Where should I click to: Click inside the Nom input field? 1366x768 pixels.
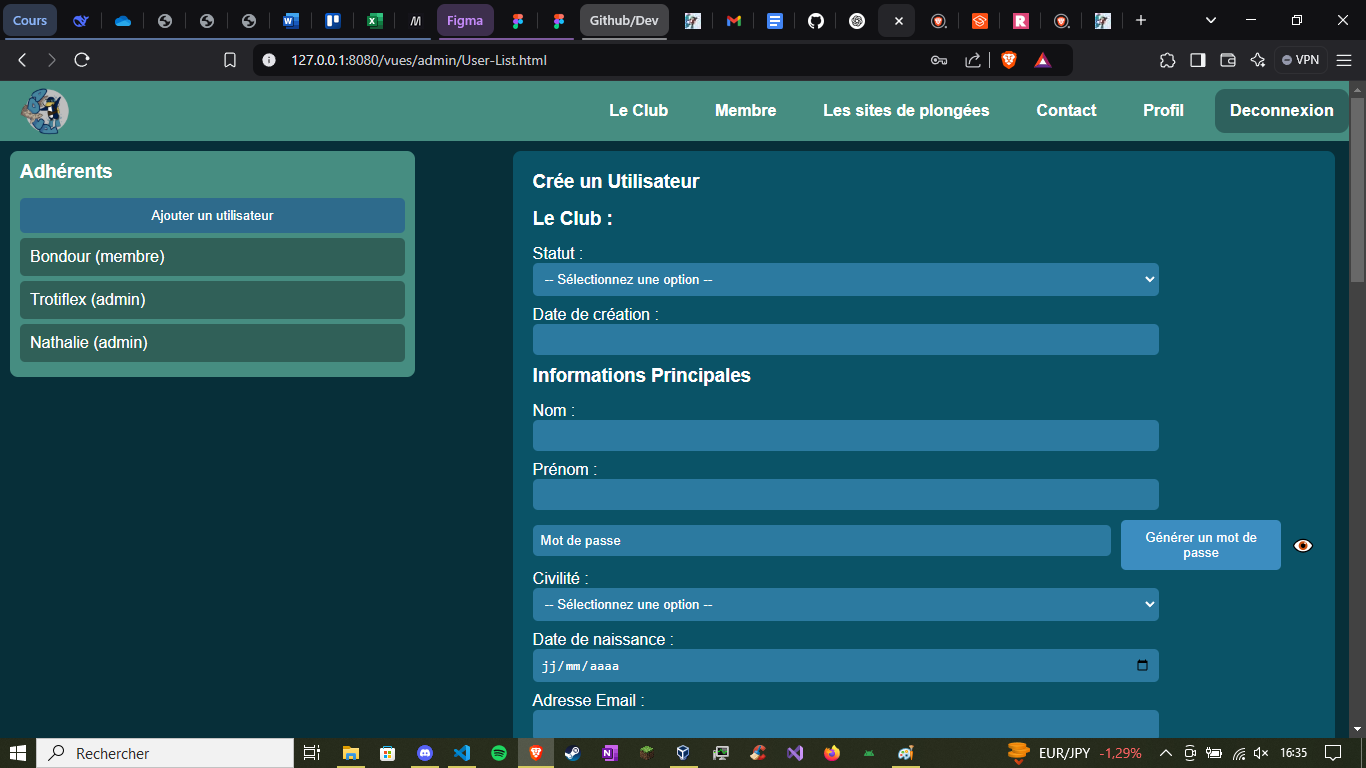[845, 435]
